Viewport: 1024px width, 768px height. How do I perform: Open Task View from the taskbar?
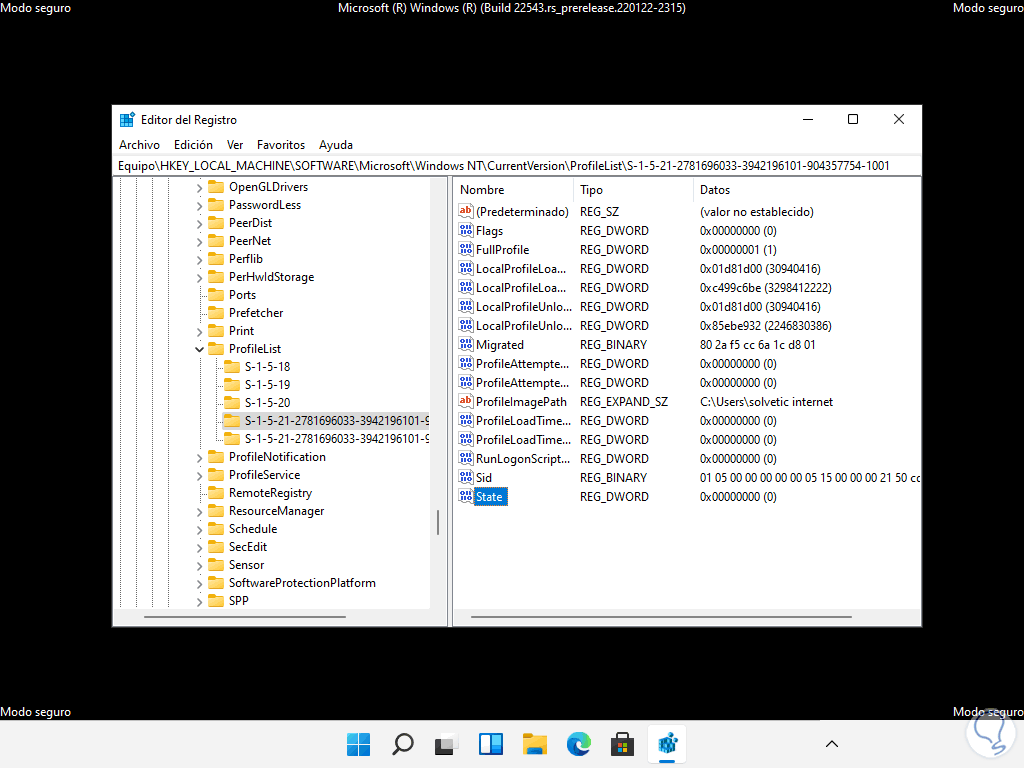pos(447,744)
